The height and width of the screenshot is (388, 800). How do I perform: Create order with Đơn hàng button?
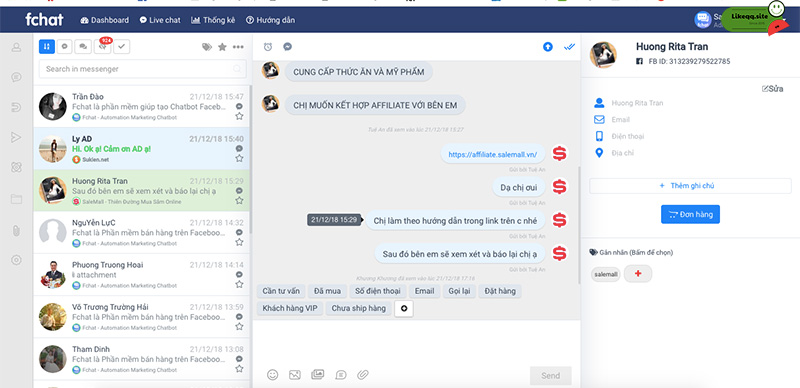click(x=690, y=214)
